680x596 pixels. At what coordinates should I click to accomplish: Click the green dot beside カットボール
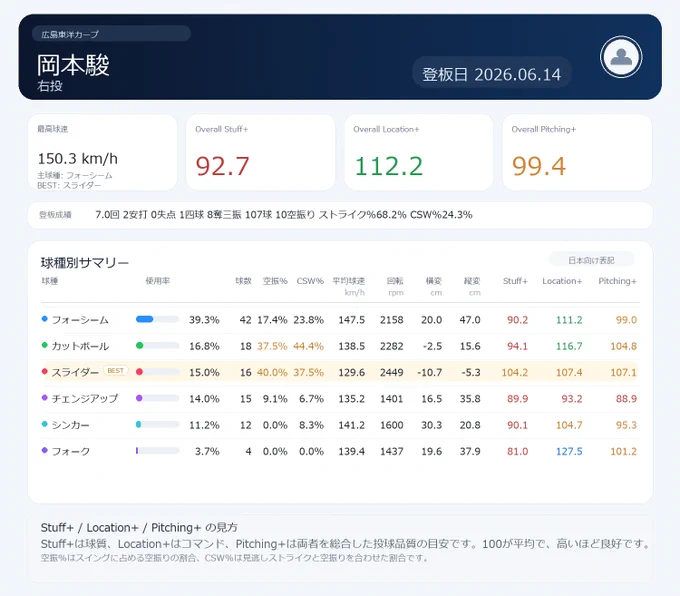[x=44, y=345]
